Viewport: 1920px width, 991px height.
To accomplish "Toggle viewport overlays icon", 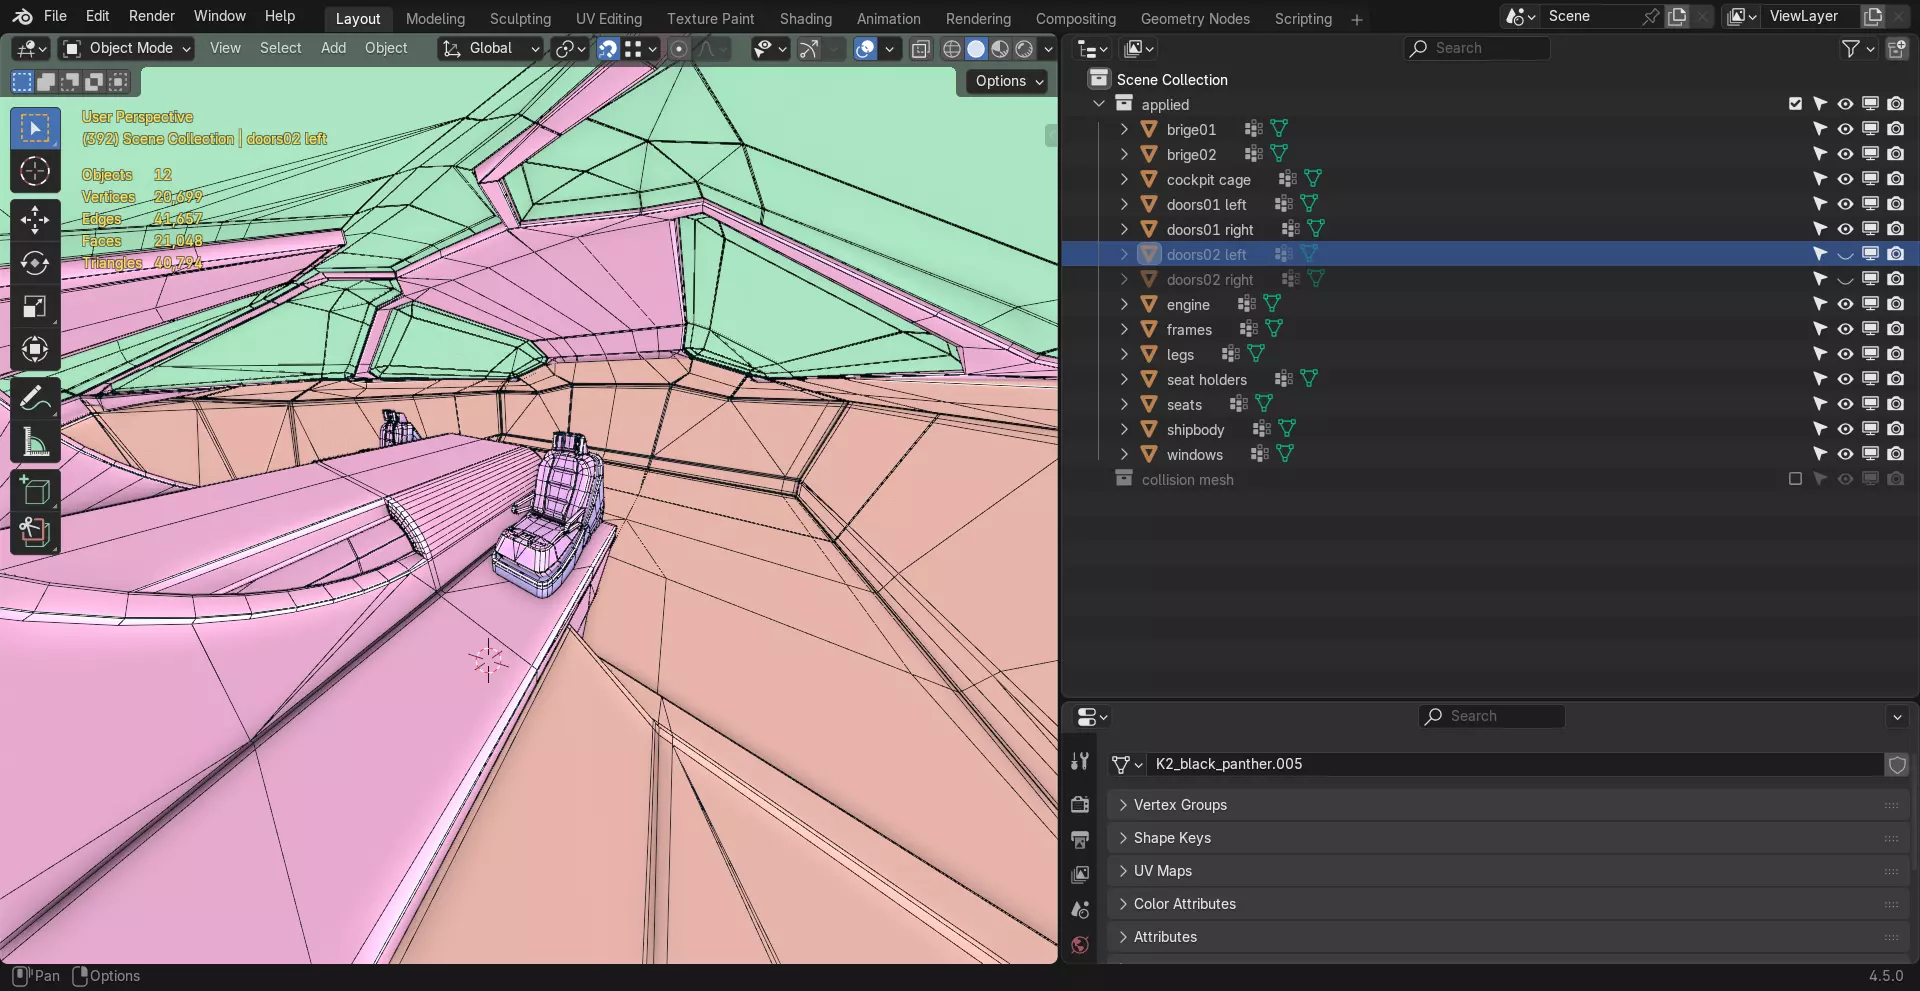I will 866,48.
